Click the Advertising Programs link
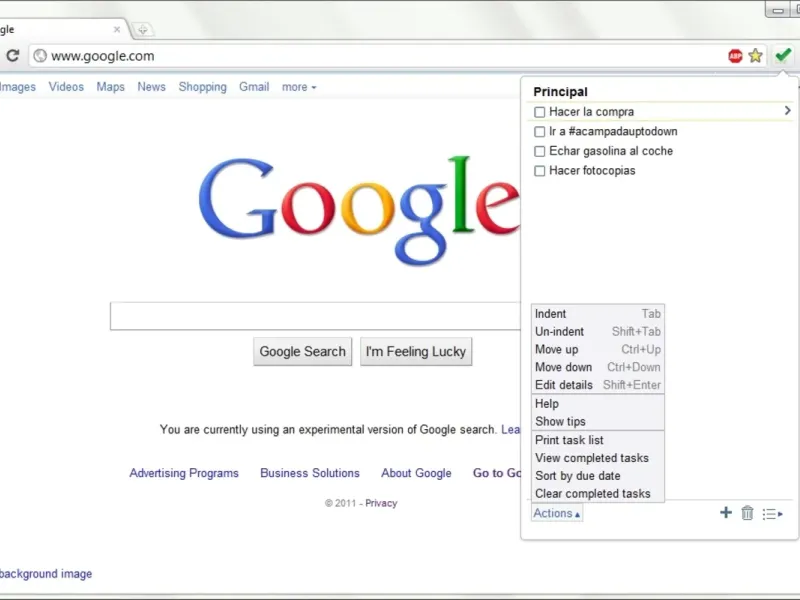The height and width of the screenshot is (600, 800). coord(184,473)
